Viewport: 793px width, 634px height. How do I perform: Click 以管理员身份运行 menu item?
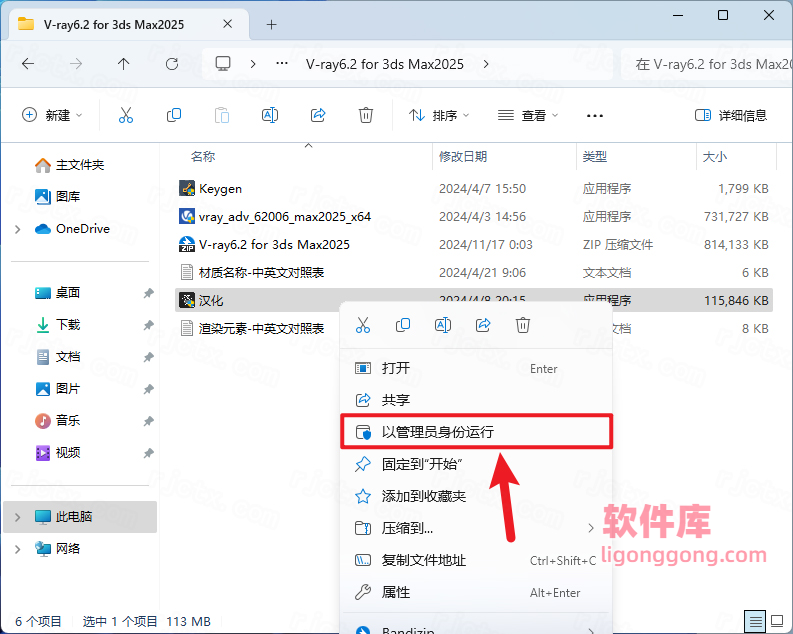point(477,432)
